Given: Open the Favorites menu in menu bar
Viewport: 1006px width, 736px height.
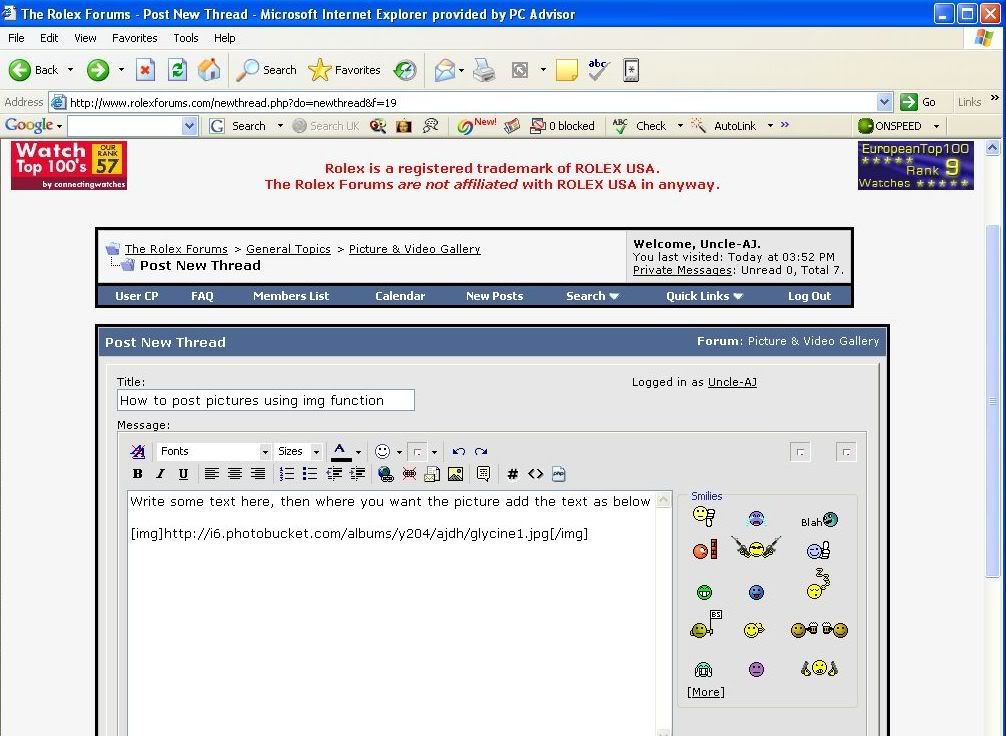Looking at the screenshot, I should 135,38.
